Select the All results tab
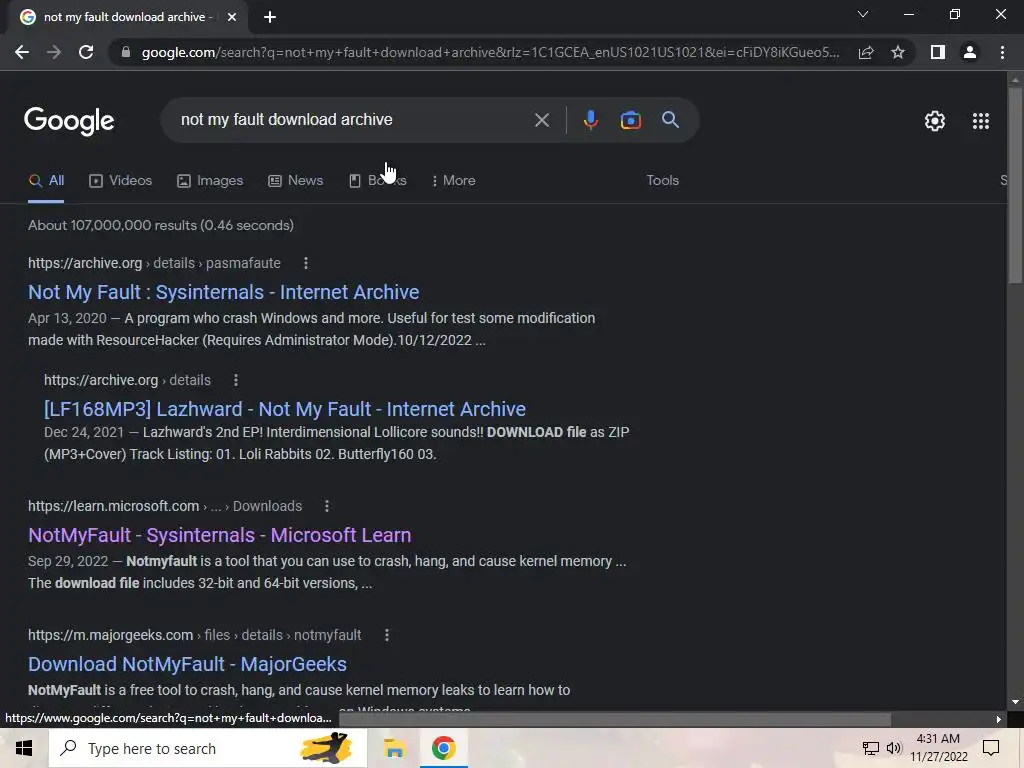1024x768 pixels. point(46,181)
